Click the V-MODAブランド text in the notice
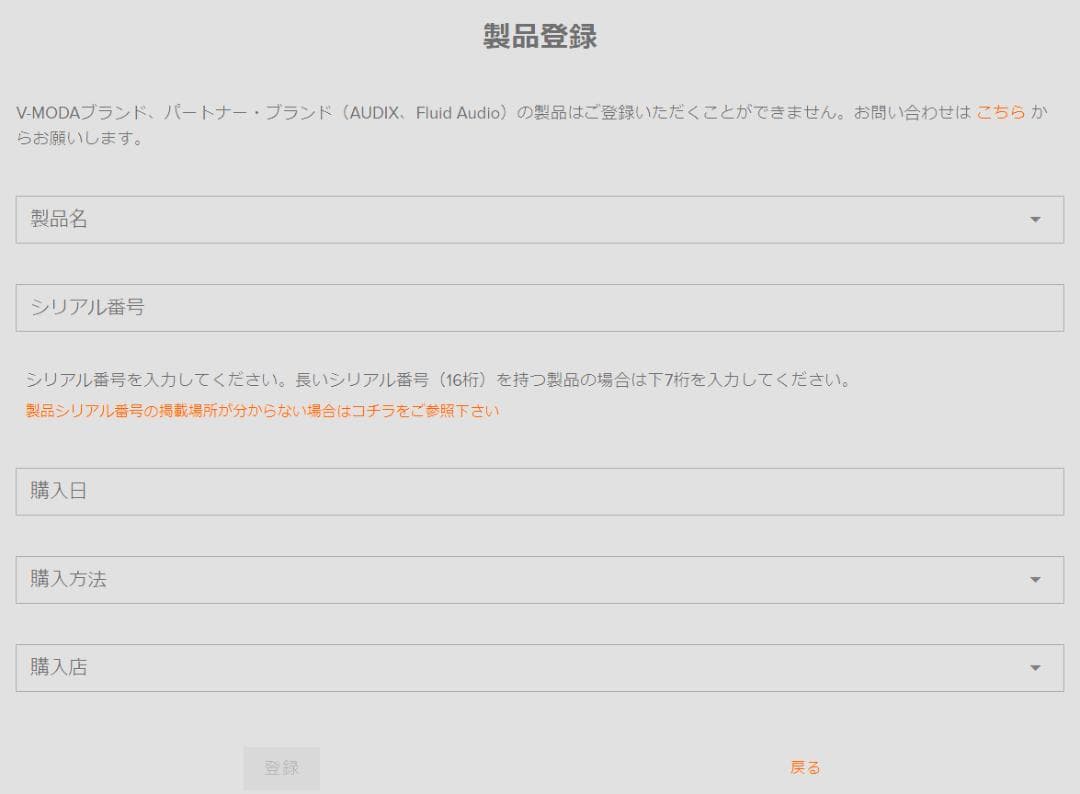Image resolution: width=1080 pixels, height=794 pixels. (77, 113)
